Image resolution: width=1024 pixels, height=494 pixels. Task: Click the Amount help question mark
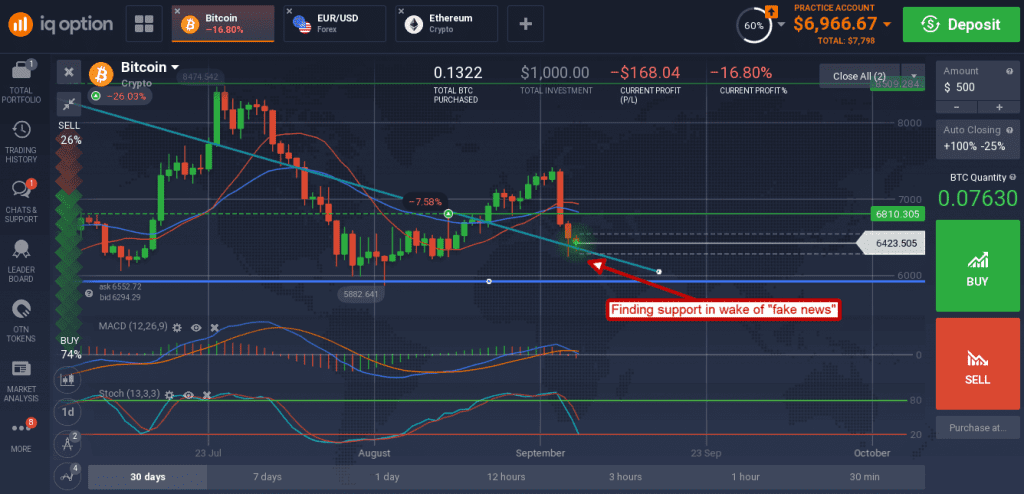click(1010, 71)
